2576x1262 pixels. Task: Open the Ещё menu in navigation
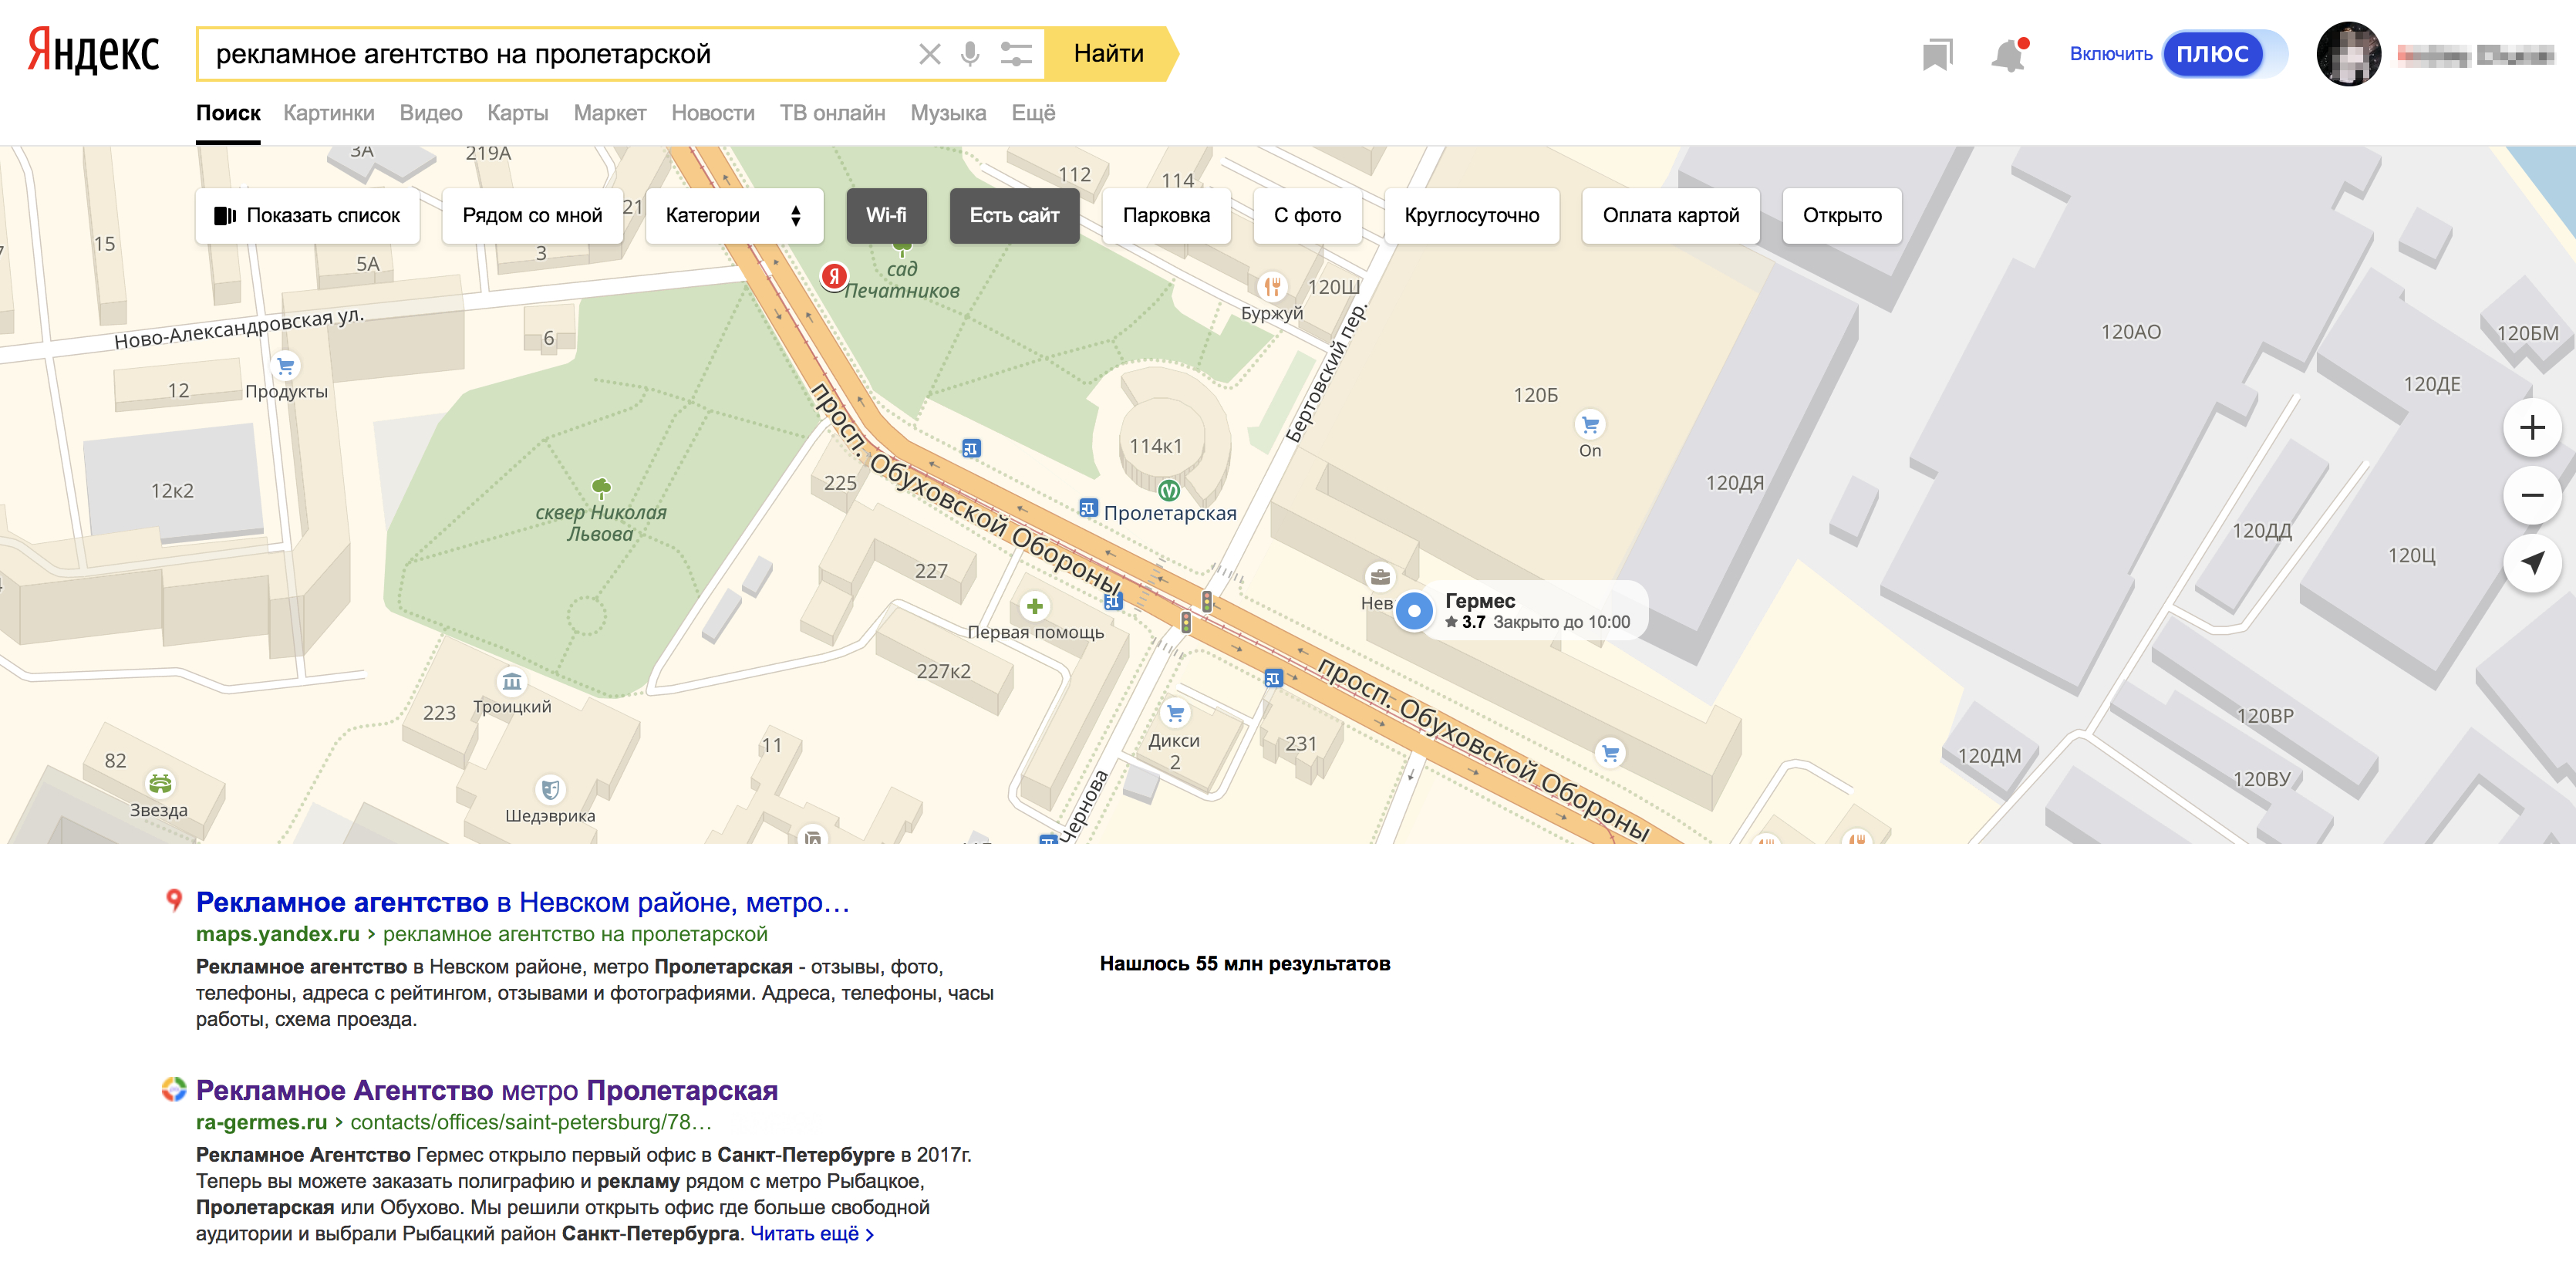[1032, 113]
